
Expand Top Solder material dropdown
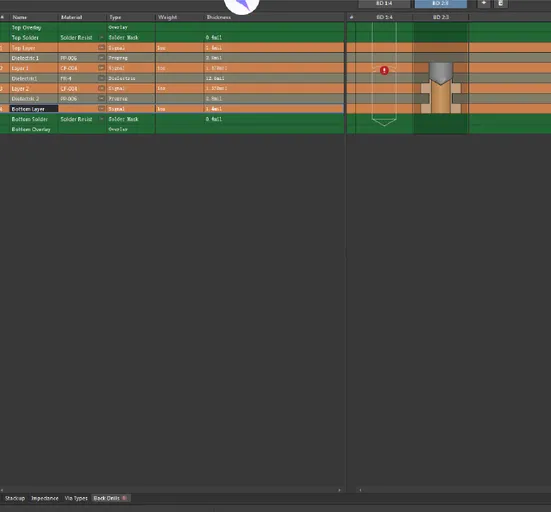point(102,37)
